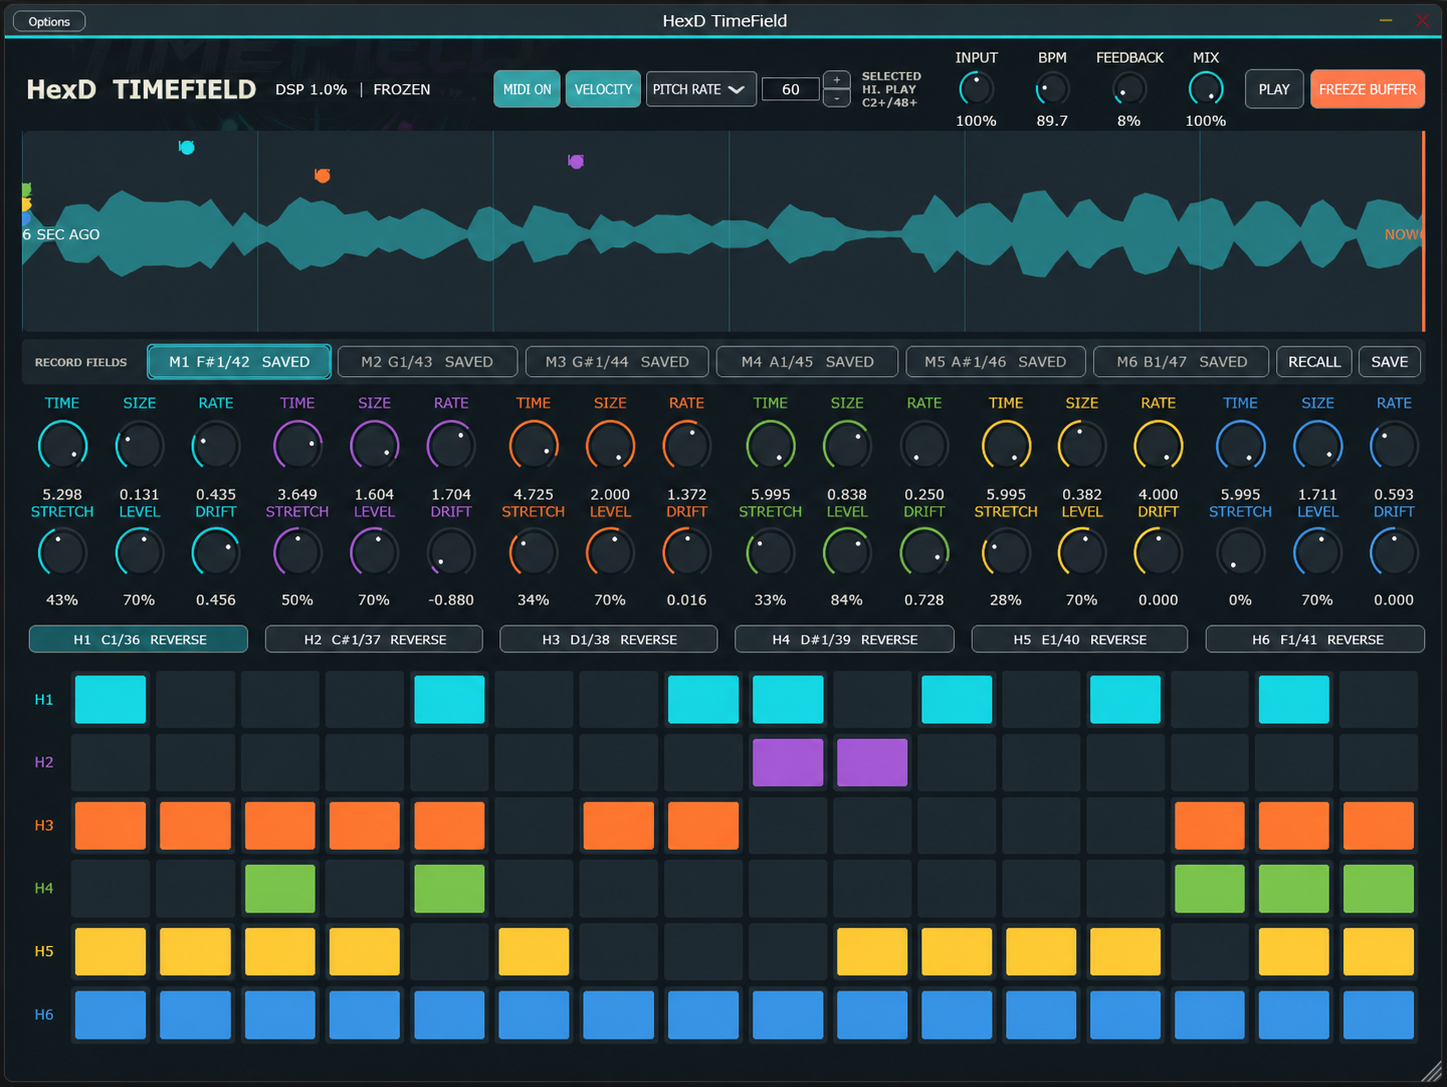Toggle H1 row last step, currently off
This screenshot has width=1447, height=1087.
click(1379, 699)
